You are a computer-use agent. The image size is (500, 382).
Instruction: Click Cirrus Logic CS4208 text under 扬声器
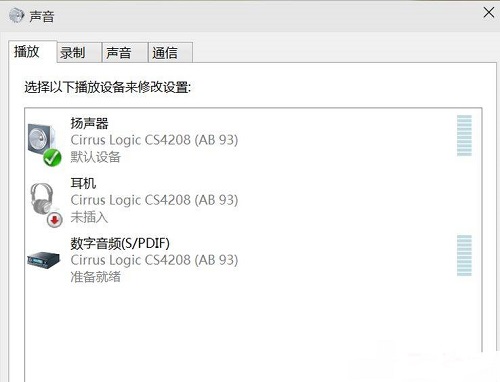(154, 140)
